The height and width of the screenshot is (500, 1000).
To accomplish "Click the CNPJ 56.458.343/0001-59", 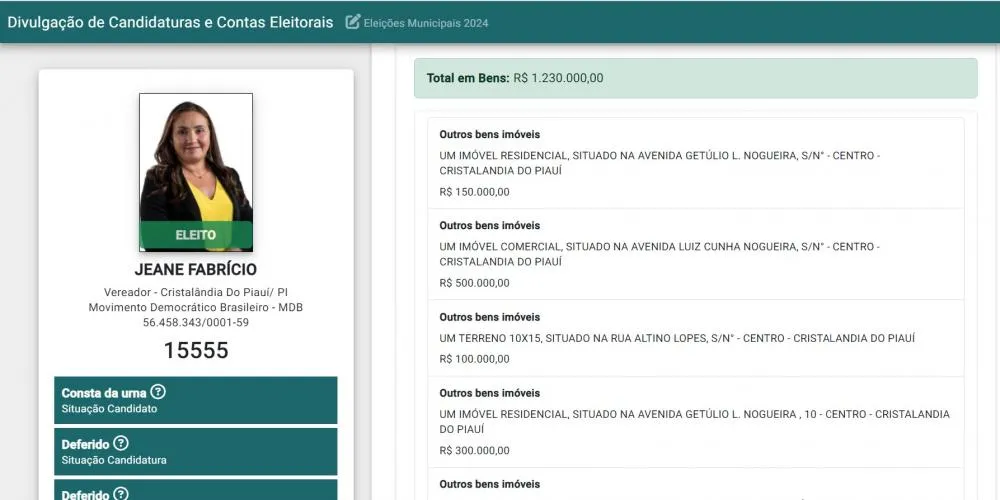I will coord(196,323).
